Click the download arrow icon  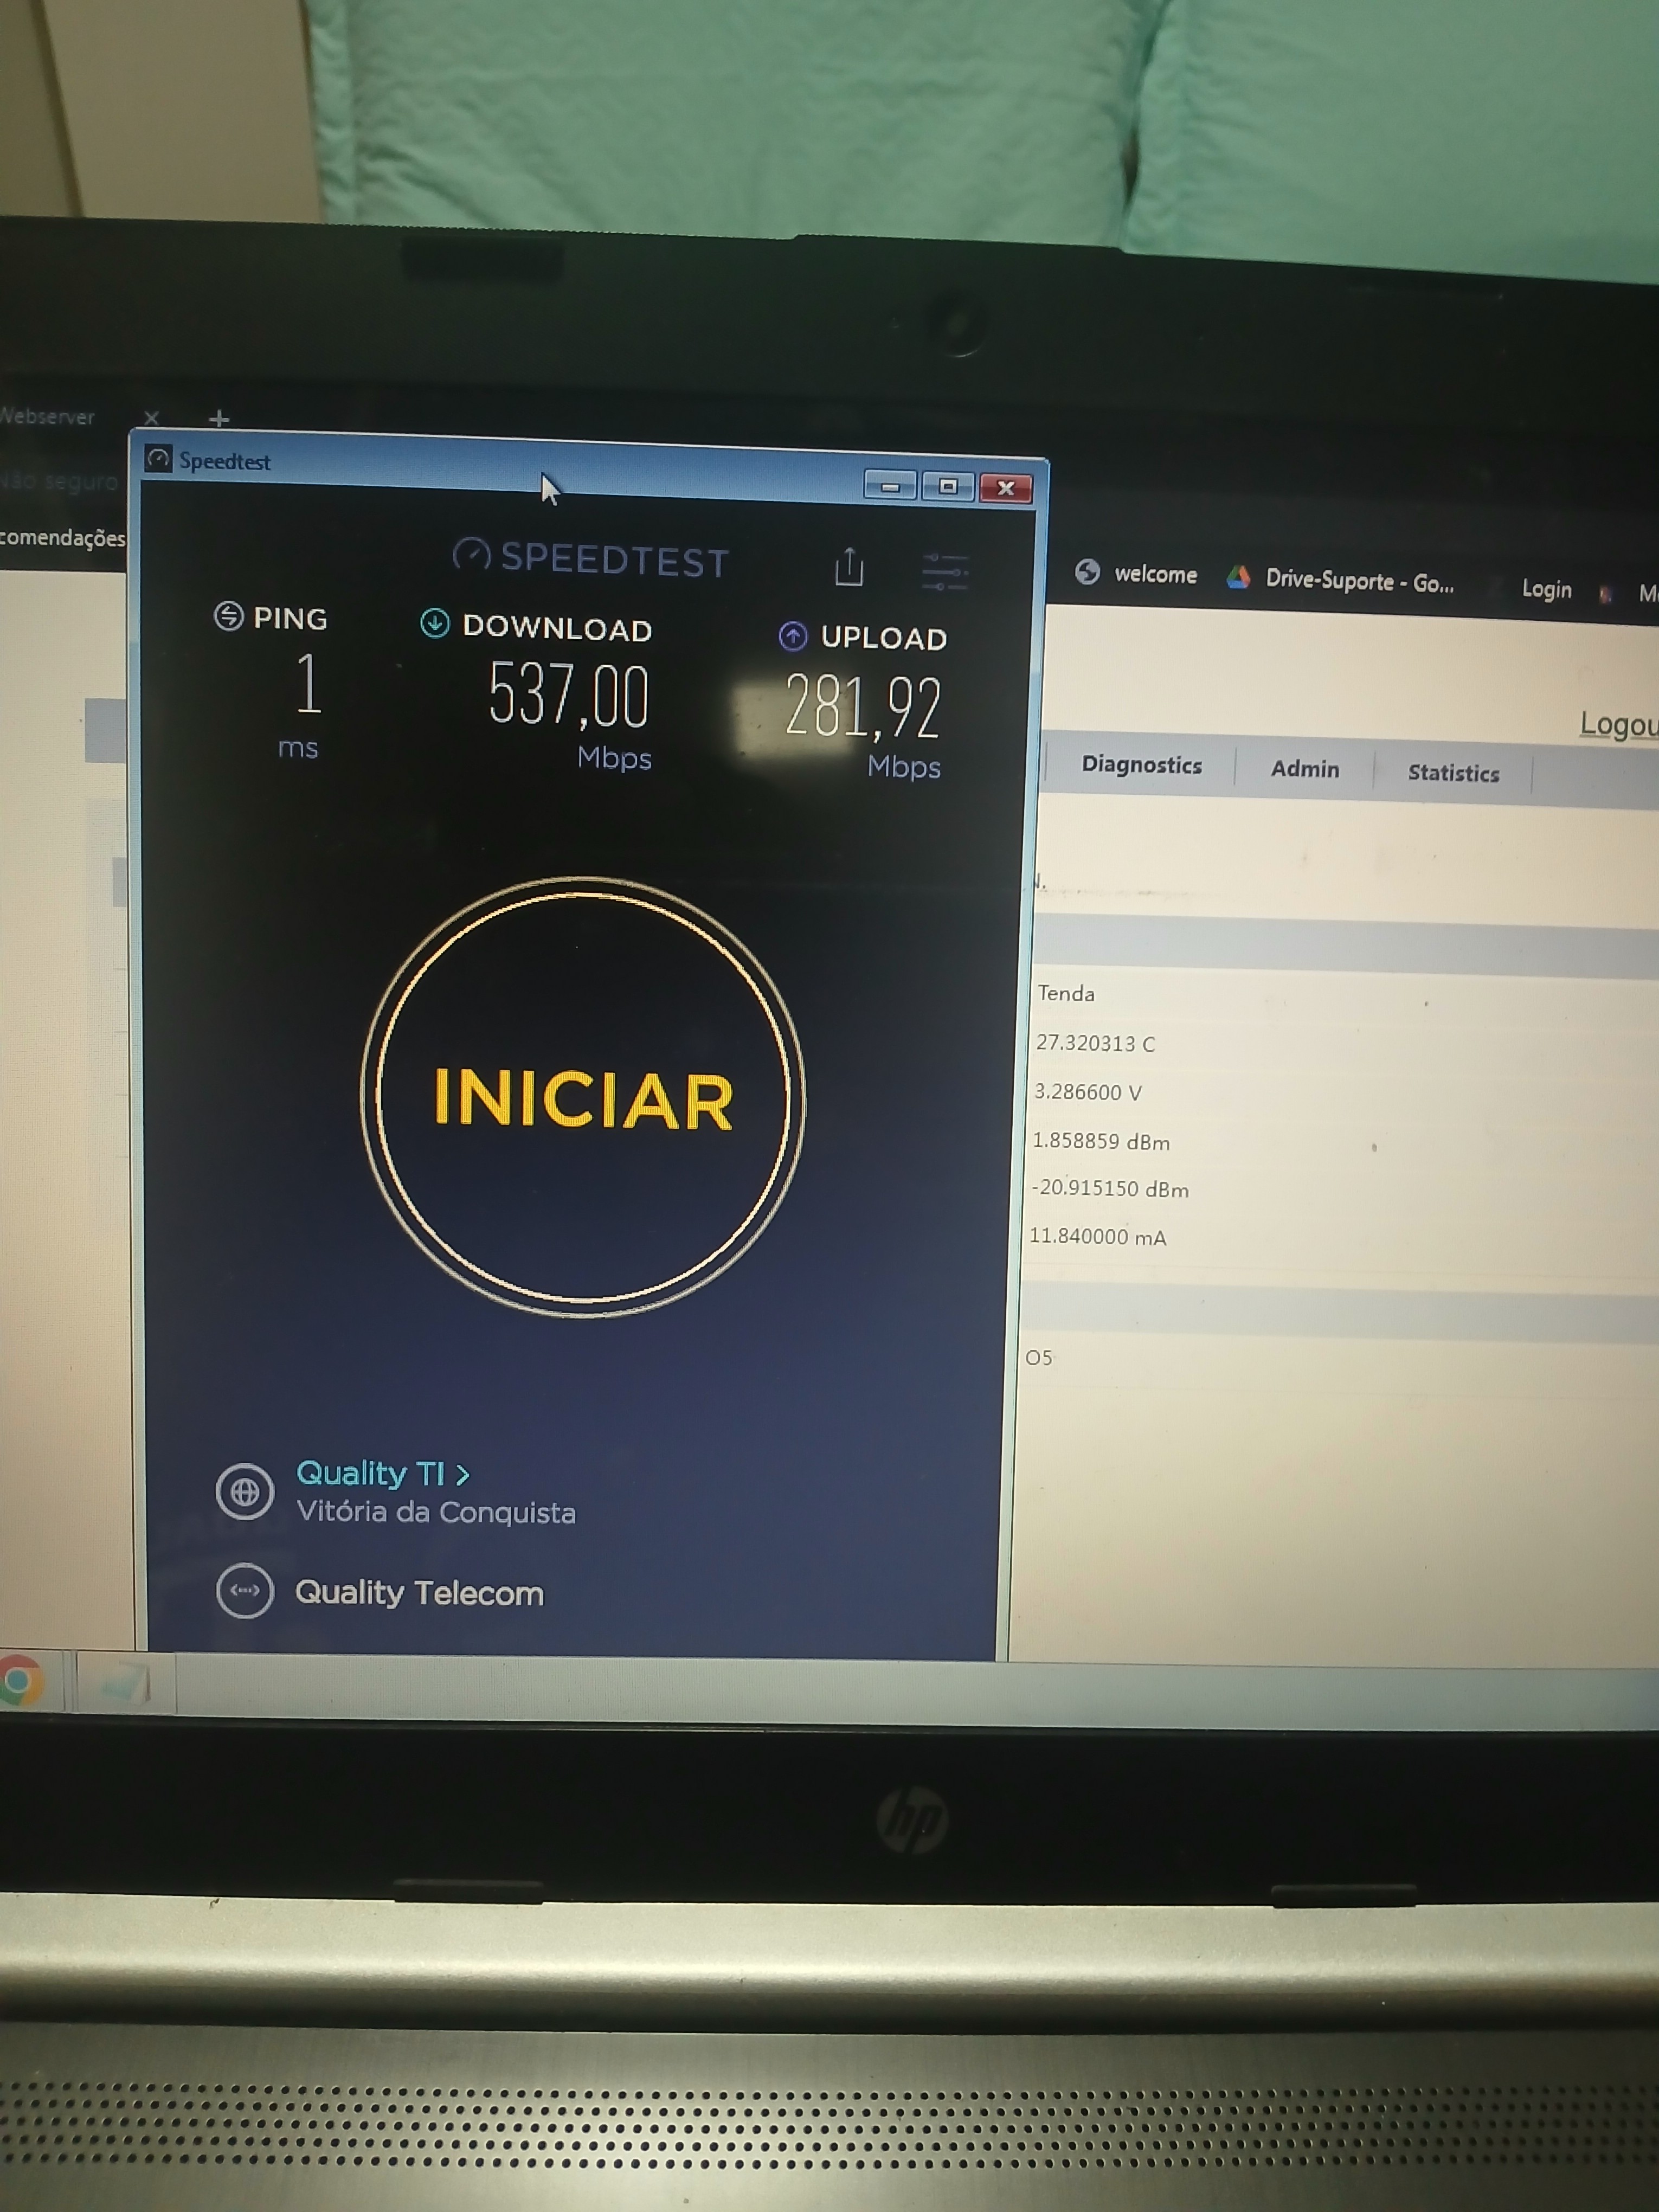click(x=435, y=623)
